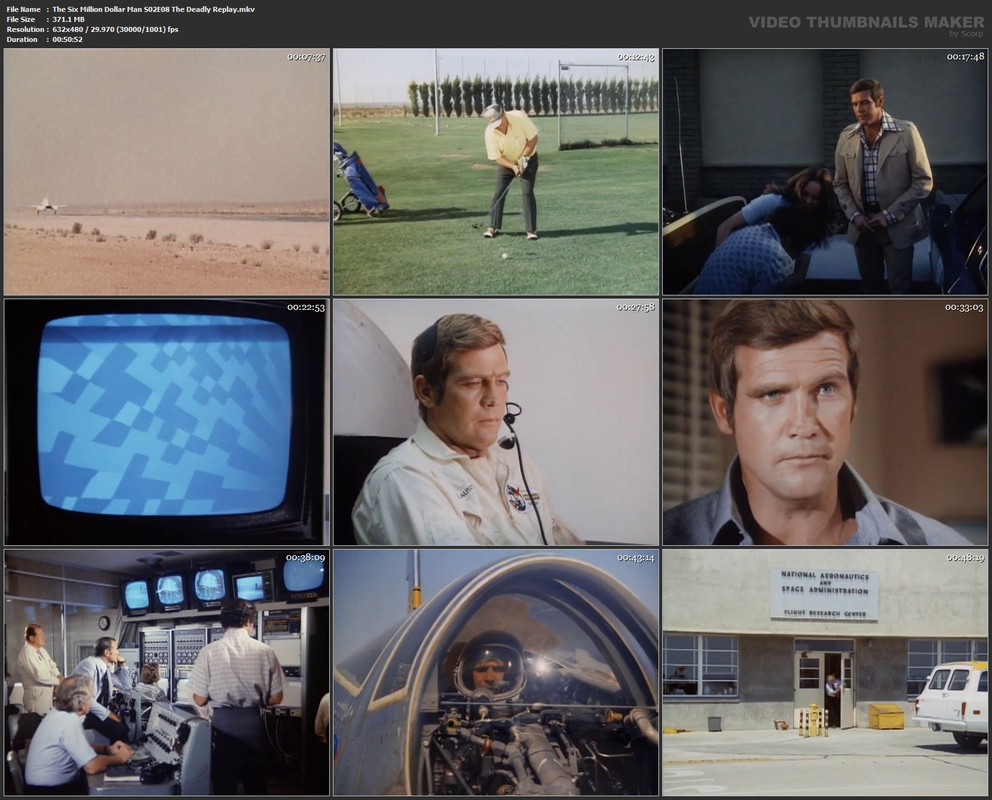Screen dimensions: 992x800
Task: Click the 00:12:43 timestamp label
Action: 636,57
